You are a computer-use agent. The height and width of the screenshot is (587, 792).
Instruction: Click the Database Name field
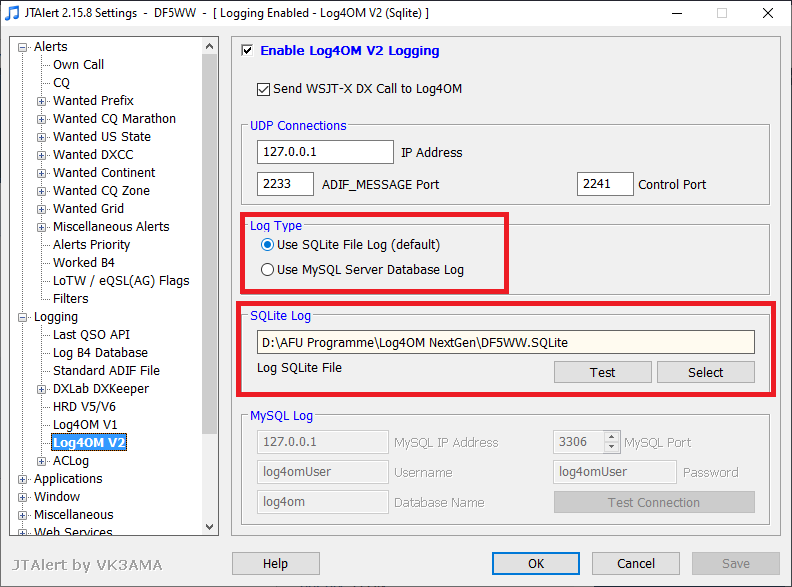323,502
